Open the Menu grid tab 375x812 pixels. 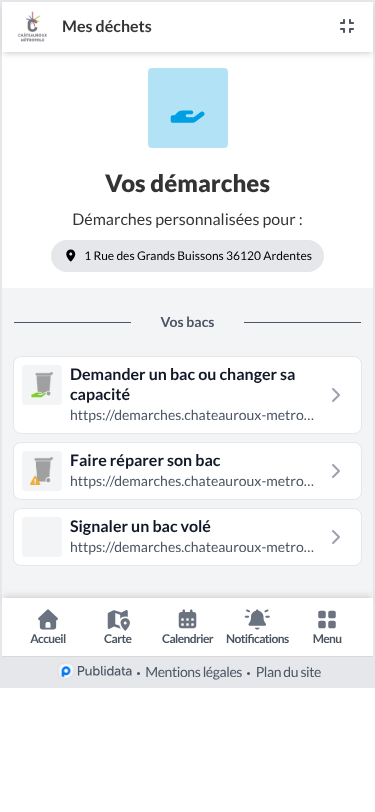pos(327,627)
